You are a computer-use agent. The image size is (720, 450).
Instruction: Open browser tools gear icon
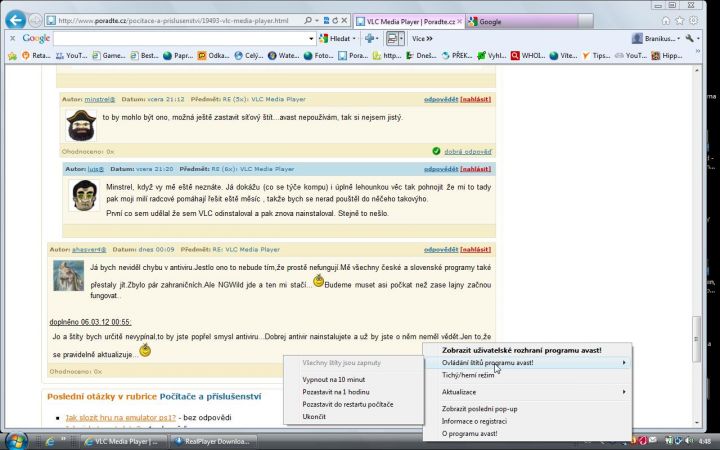point(693,21)
